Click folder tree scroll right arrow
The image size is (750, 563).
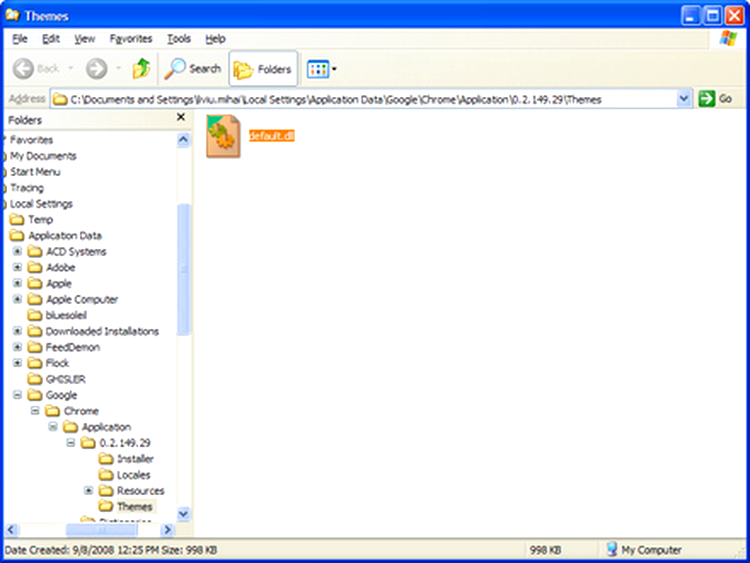[x=167, y=530]
